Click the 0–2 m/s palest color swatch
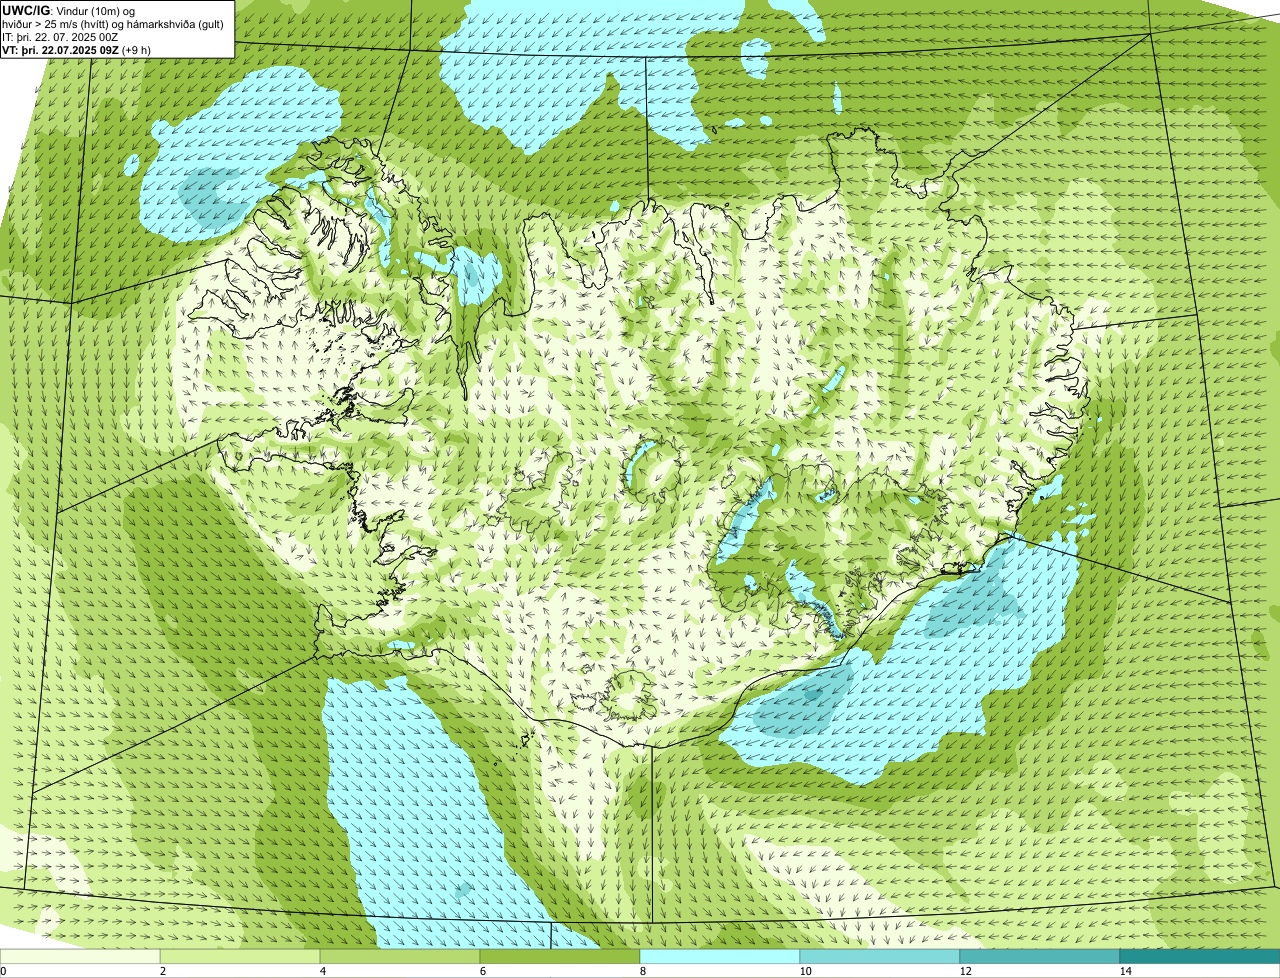Screen dimensions: 1280x978 pos(80,956)
